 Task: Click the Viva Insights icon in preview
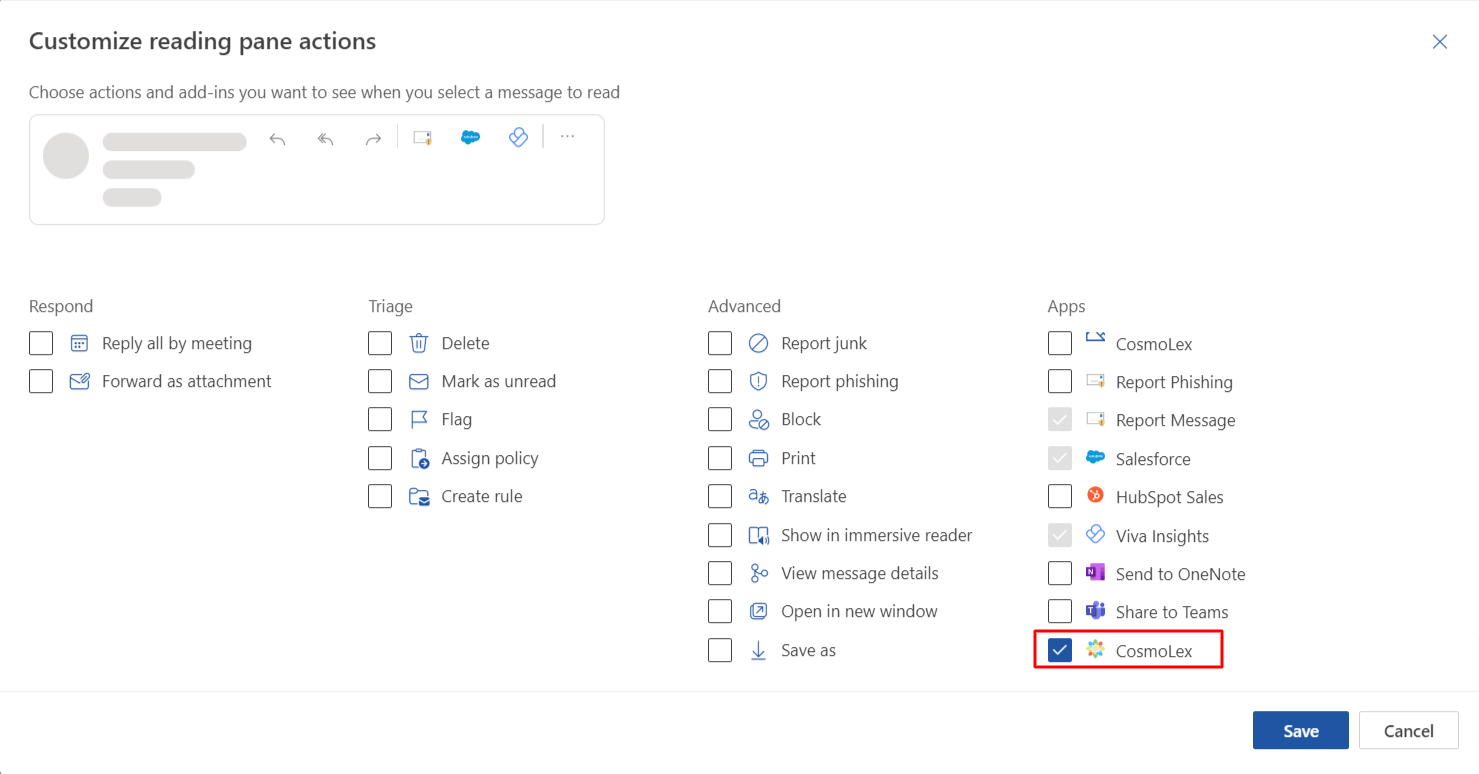[x=518, y=138]
